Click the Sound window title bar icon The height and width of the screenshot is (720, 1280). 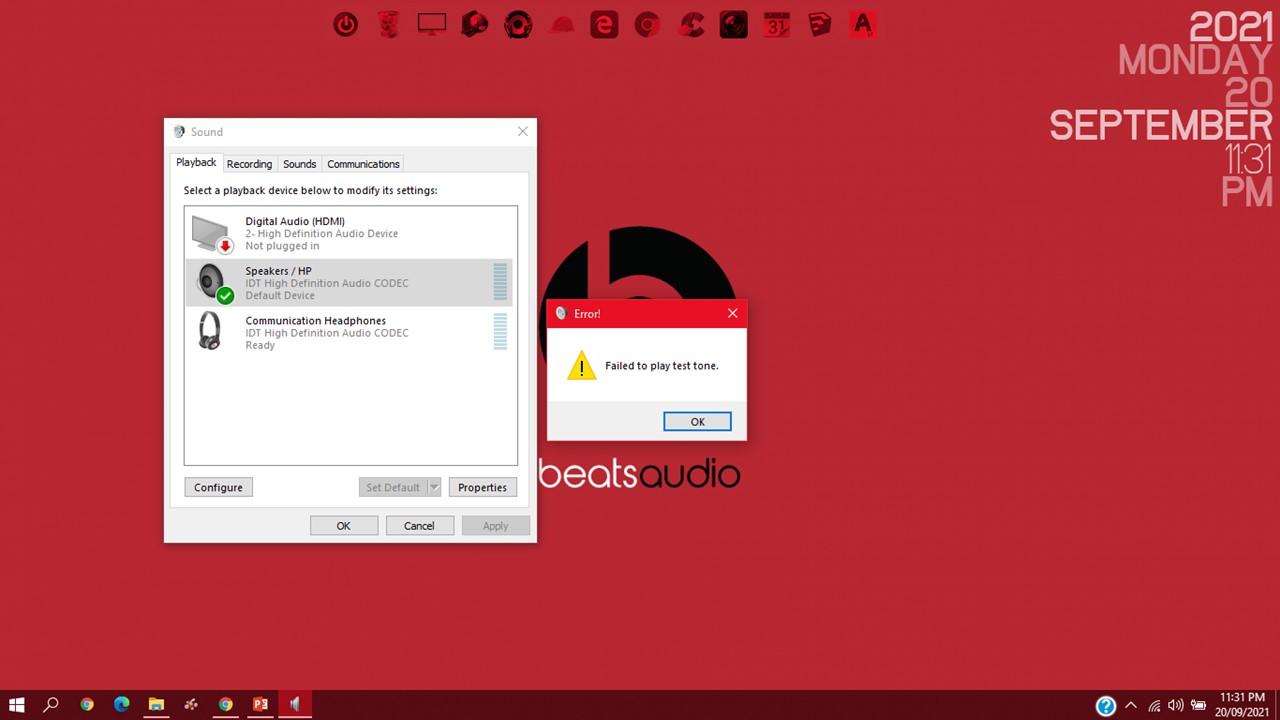click(x=179, y=132)
